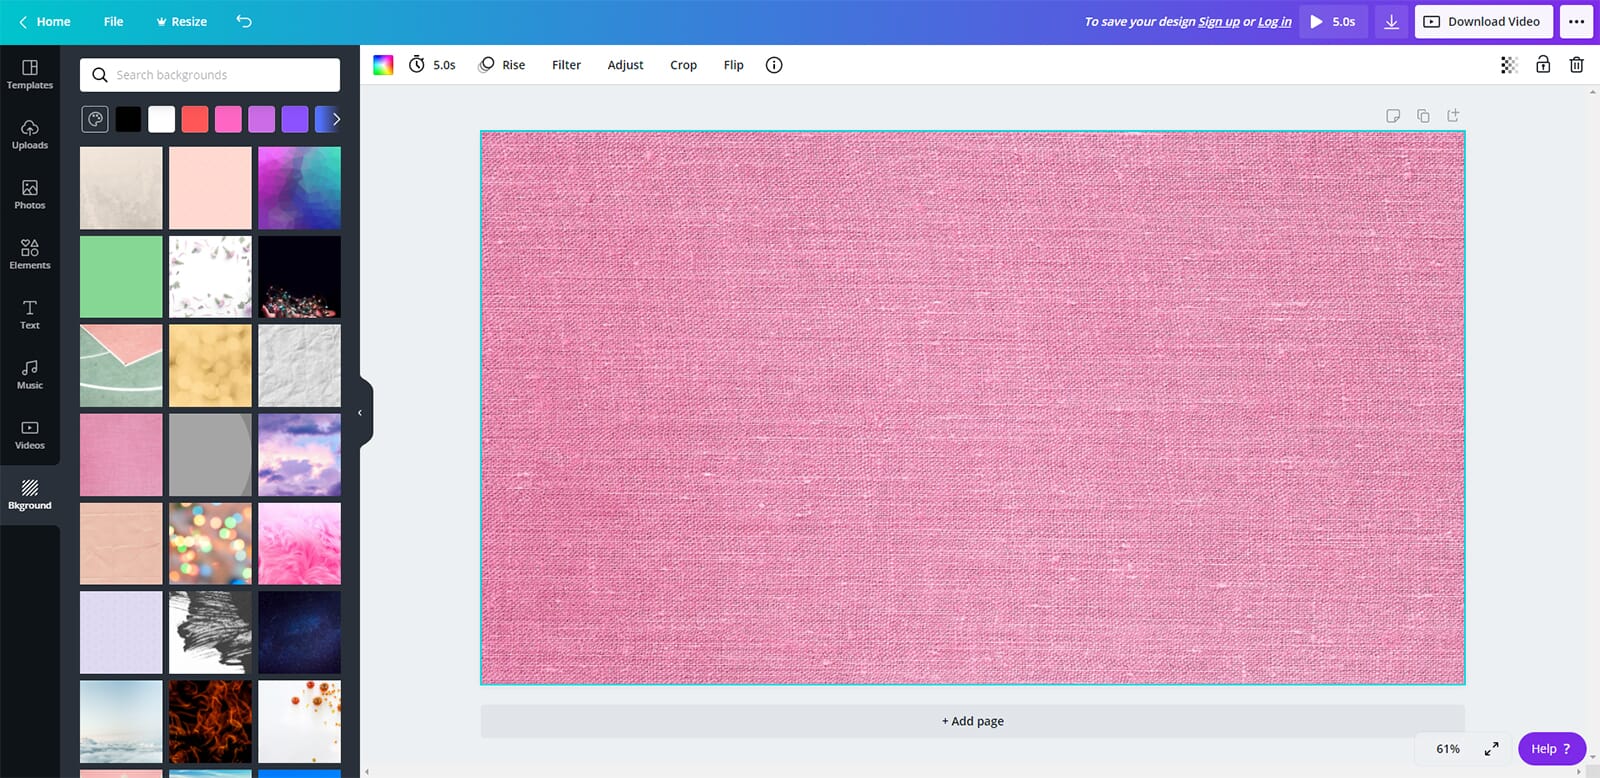Toggle the lock icon
The width and height of the screenshot is (1600, 778).
click(x=1543, y=65)
